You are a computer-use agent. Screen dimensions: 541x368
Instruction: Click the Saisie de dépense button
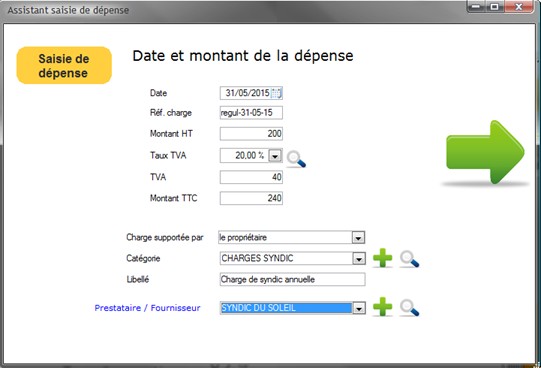pyautogui.click(x=64, y=66)
